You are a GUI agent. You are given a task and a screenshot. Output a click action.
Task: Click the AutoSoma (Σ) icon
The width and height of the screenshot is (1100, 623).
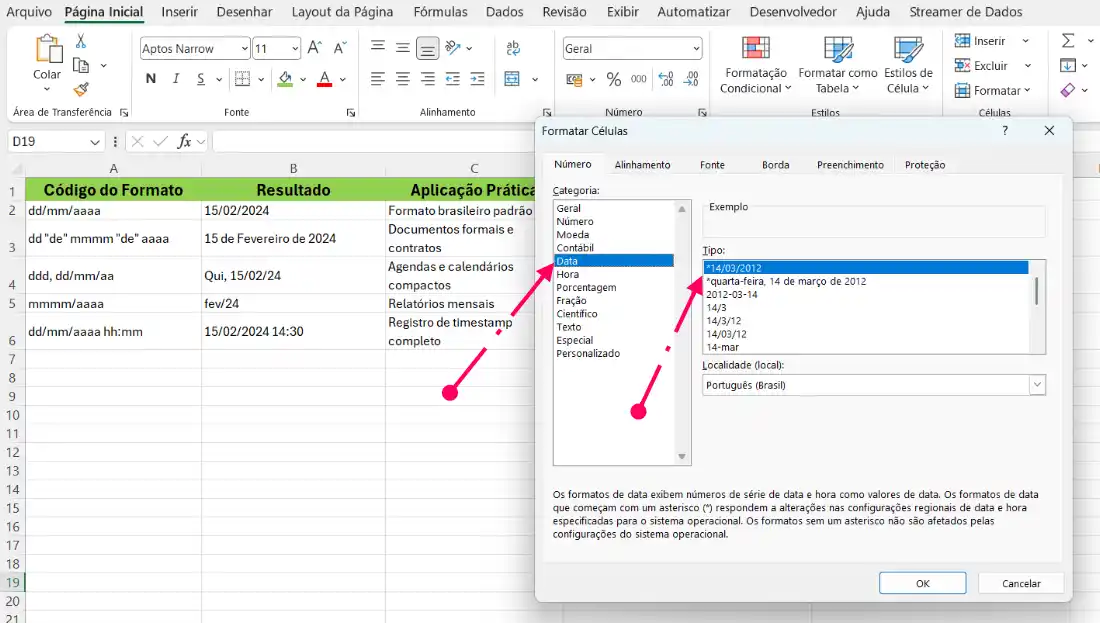tap(1070, 40)
